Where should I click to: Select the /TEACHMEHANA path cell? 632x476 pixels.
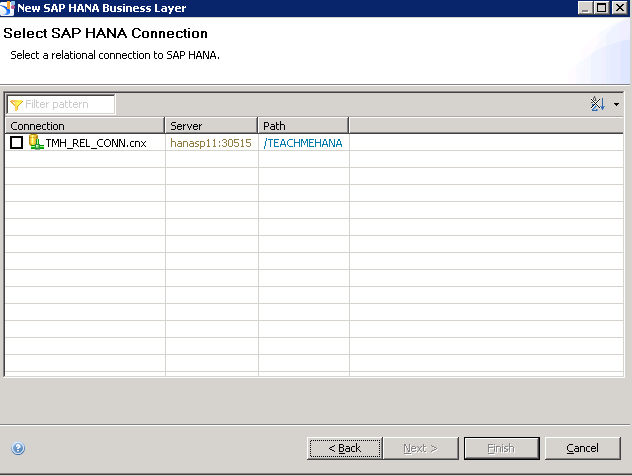click(x=303, y=143)
